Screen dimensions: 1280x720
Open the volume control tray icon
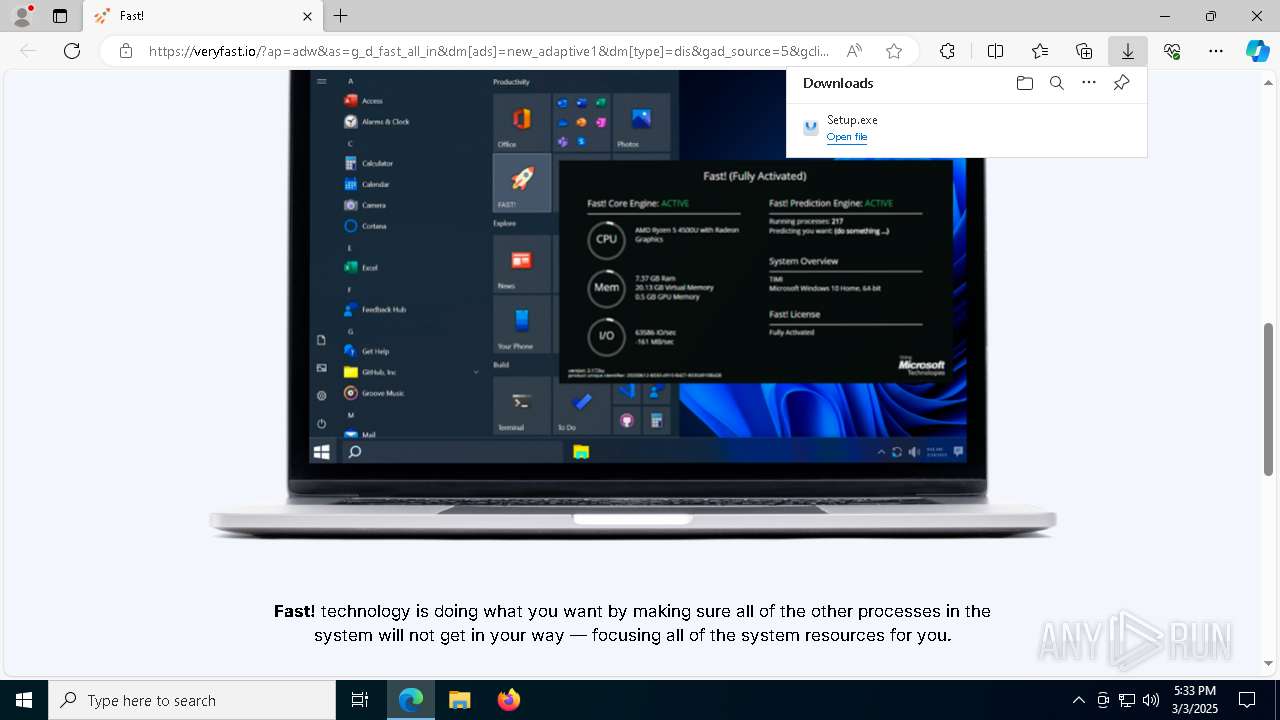point(1151,700)
